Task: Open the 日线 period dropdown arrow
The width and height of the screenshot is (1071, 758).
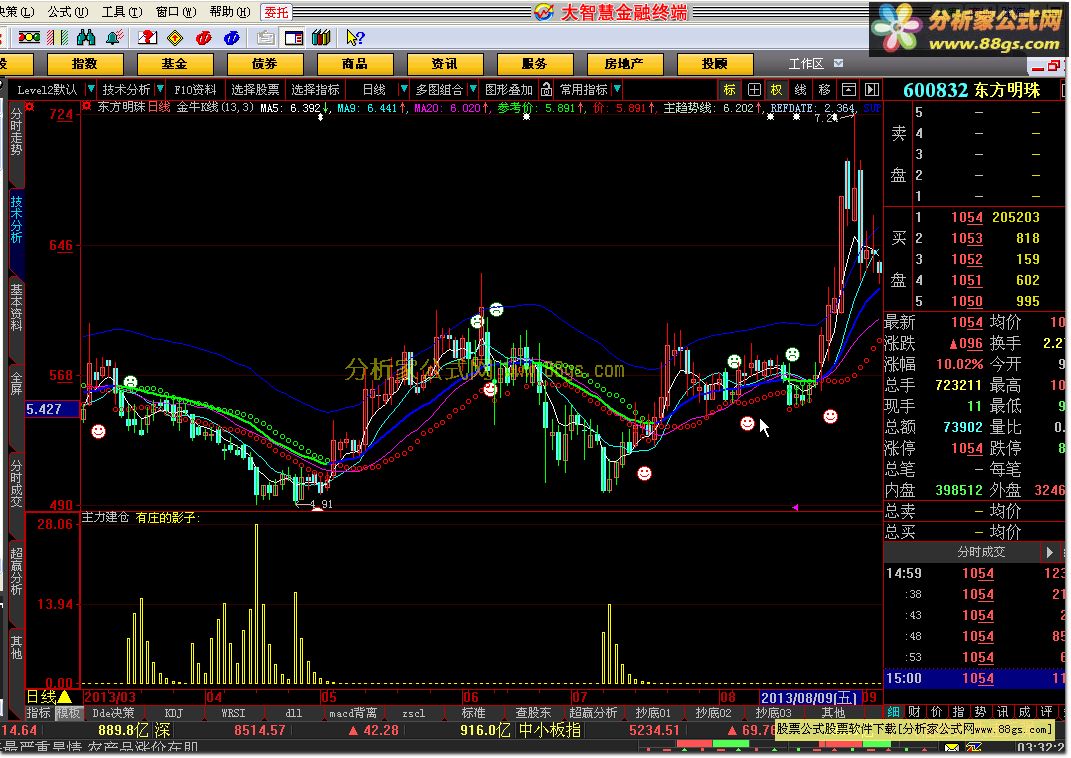Action: [x=404, y=89]
